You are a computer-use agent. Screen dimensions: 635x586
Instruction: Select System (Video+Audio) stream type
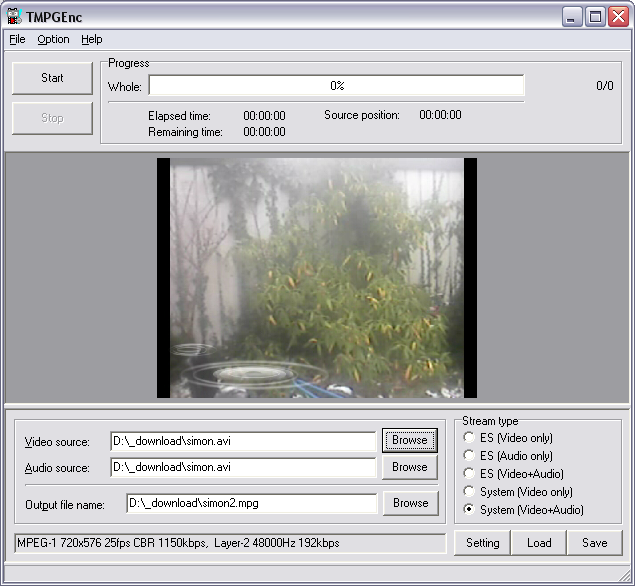click(524, 509)
